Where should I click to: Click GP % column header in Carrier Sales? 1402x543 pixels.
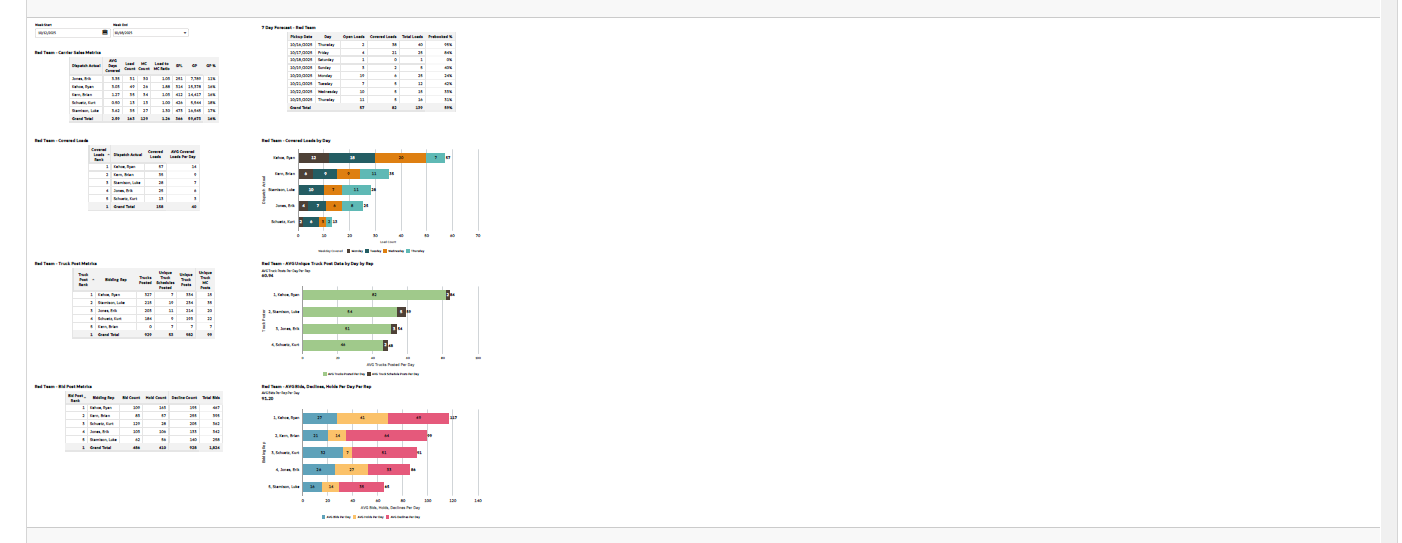click(210, 66)
